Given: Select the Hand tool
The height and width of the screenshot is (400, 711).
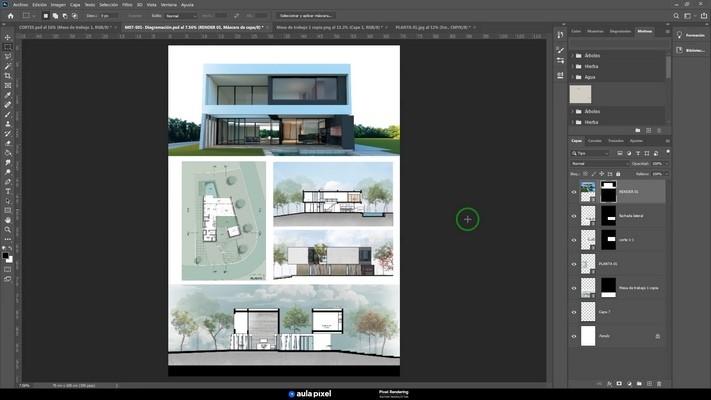Looking at the screenshot, I should pos(8,220).
